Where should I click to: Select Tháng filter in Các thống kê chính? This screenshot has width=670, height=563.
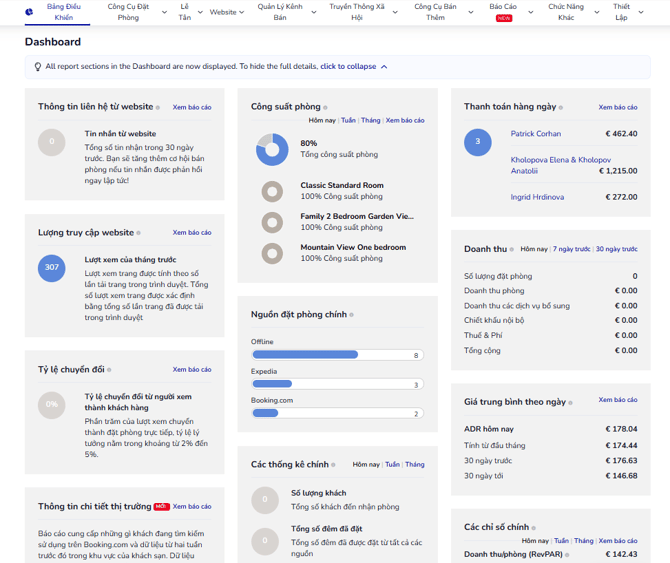[x=414, y=464]
